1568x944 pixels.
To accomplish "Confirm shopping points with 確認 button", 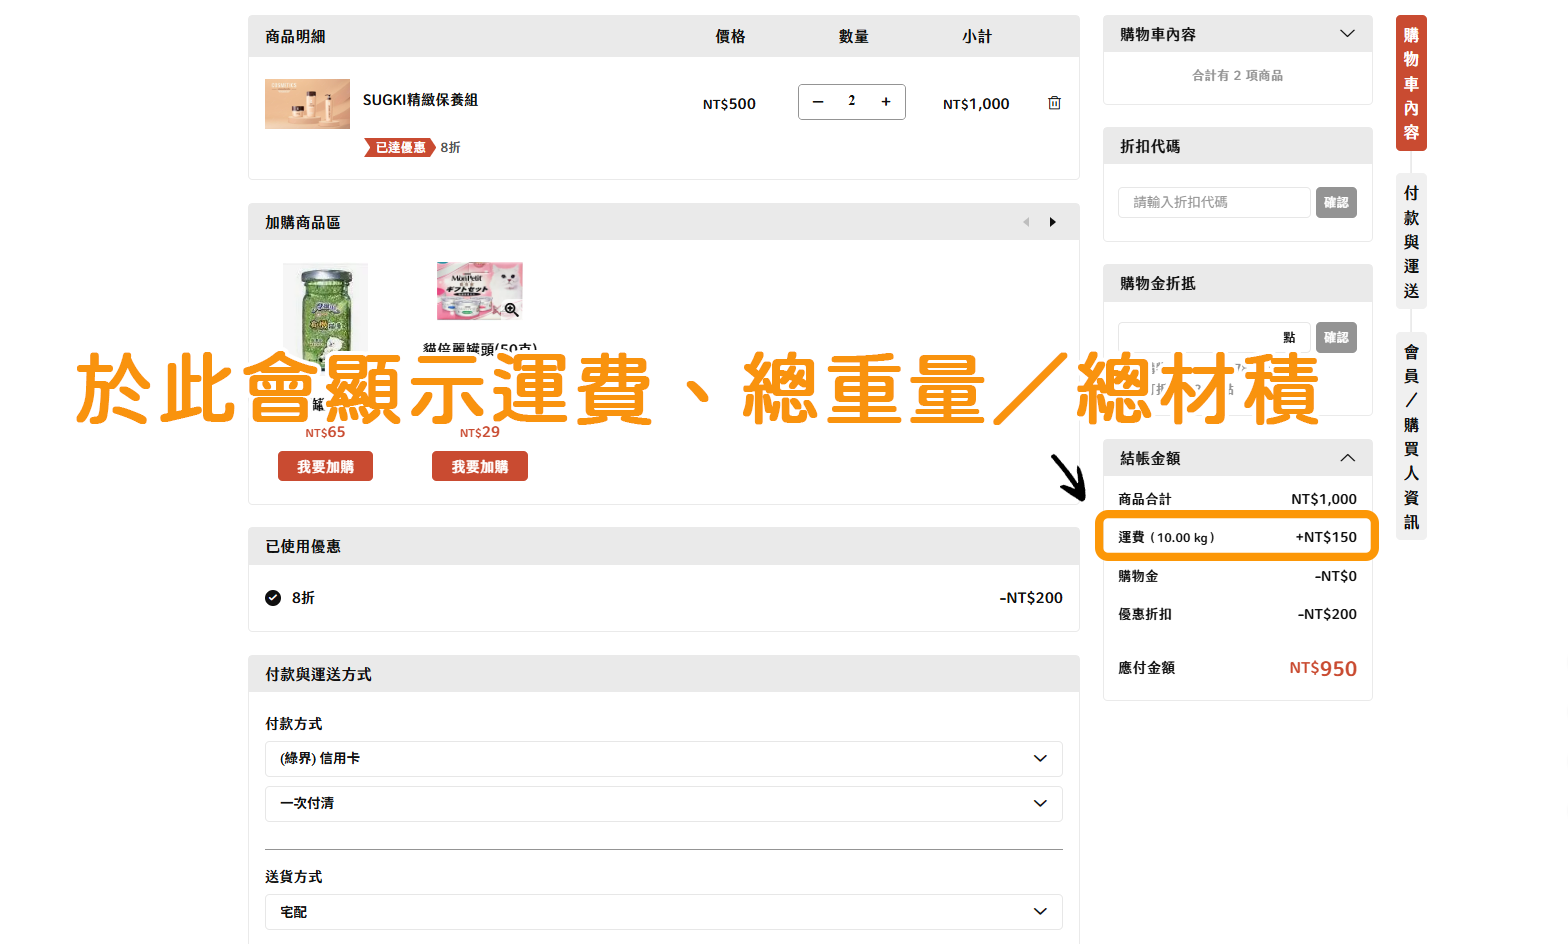I will (1336, 337).
